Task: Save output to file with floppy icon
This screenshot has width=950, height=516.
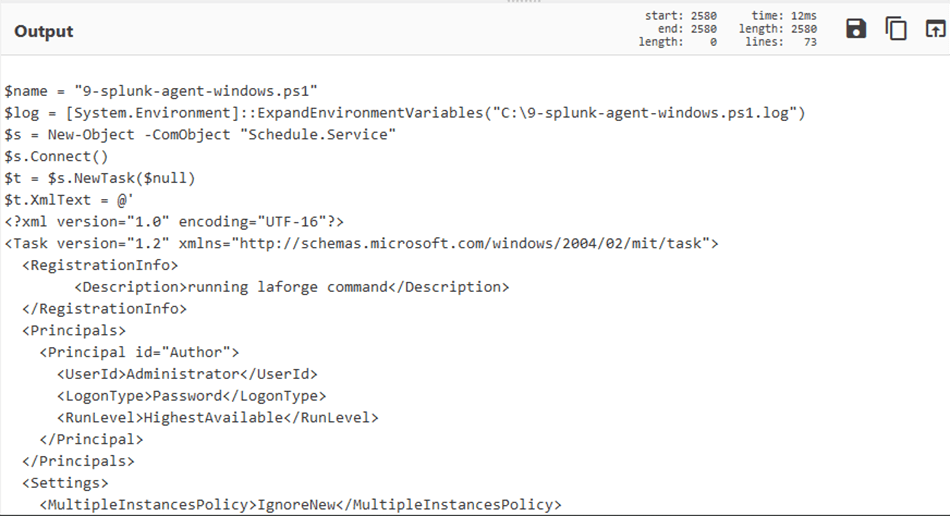Action: (855, 28)
